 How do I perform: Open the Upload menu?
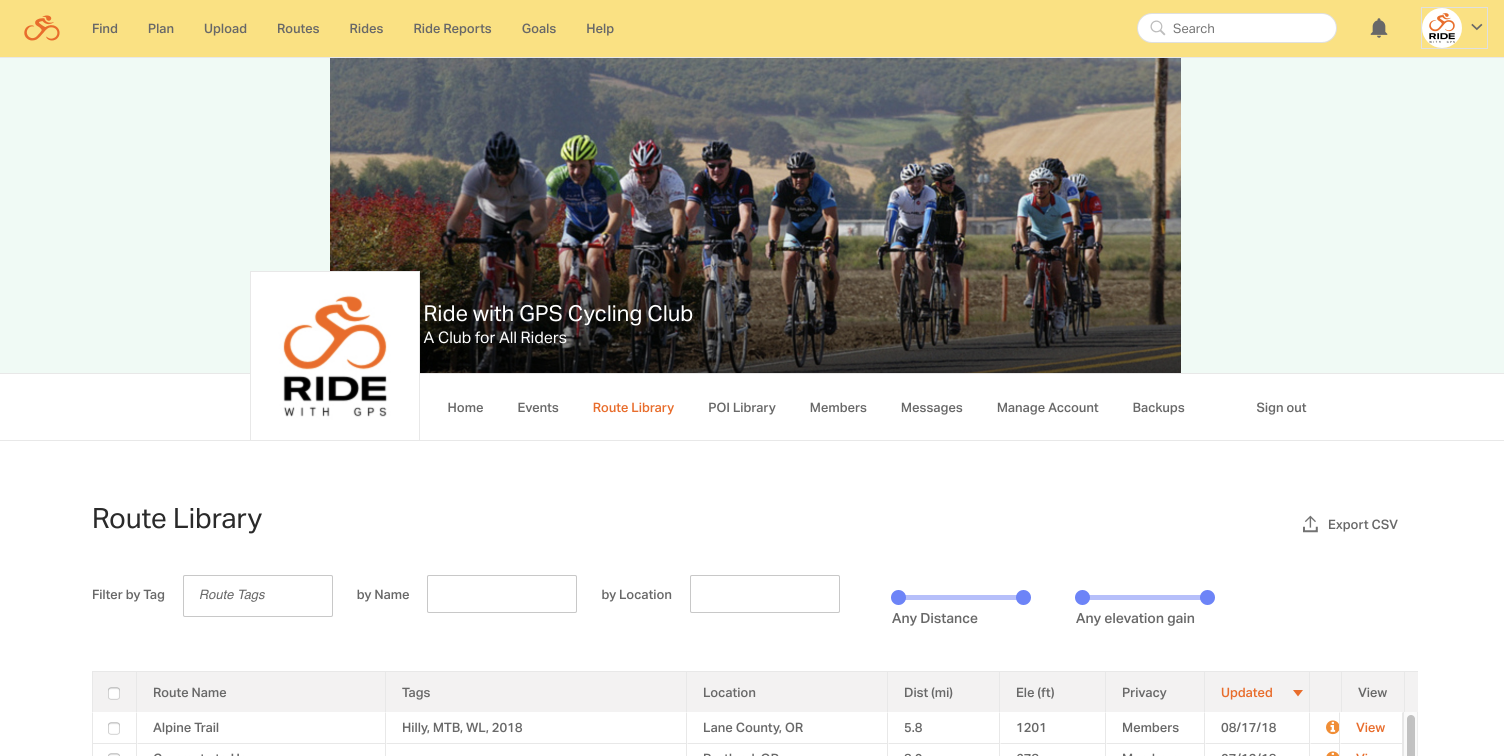(225, 28)
